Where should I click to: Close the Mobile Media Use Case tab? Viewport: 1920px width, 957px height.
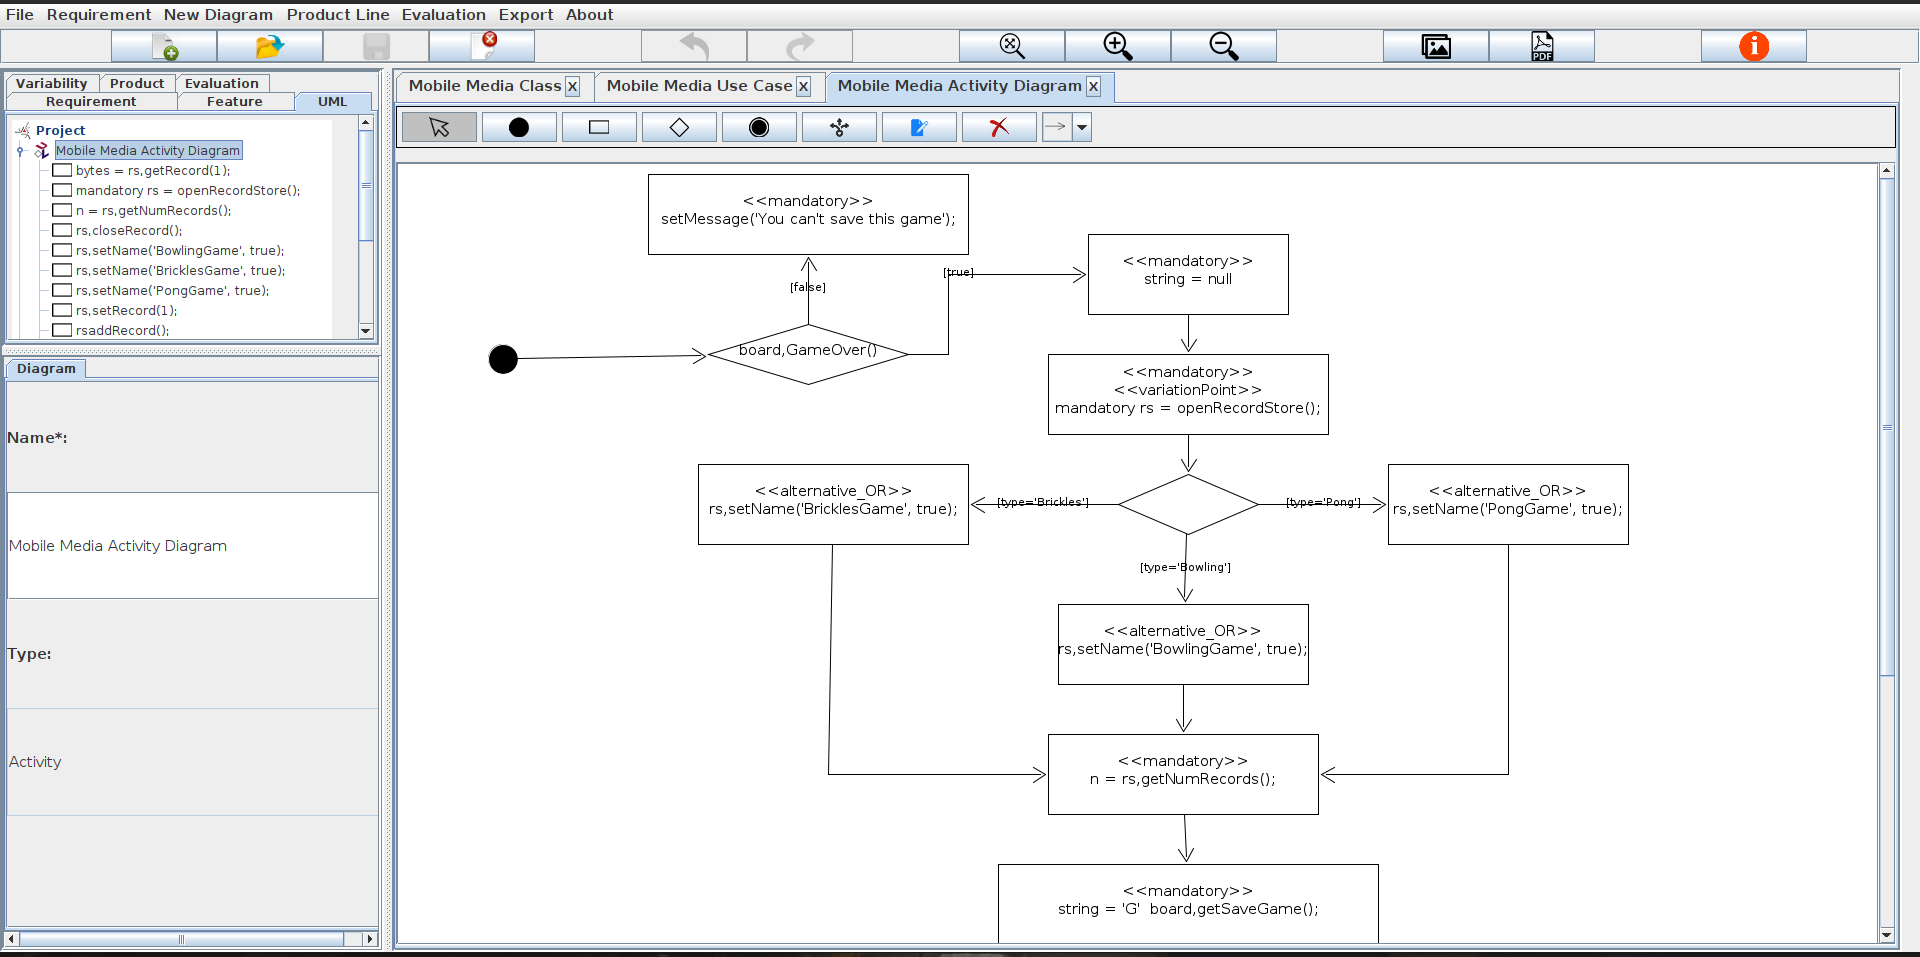(803, 87)
